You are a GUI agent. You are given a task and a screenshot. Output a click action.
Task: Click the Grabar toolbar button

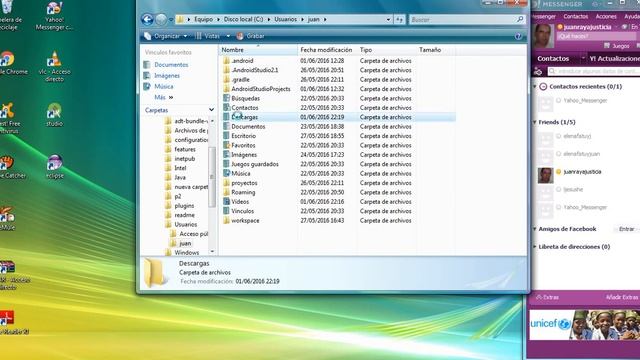251,36
